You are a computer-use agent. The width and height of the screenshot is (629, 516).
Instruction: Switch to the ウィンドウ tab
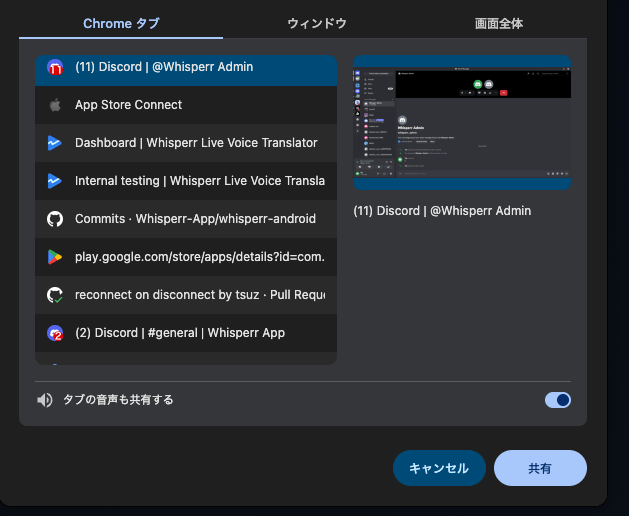click(x=317, y=23)
